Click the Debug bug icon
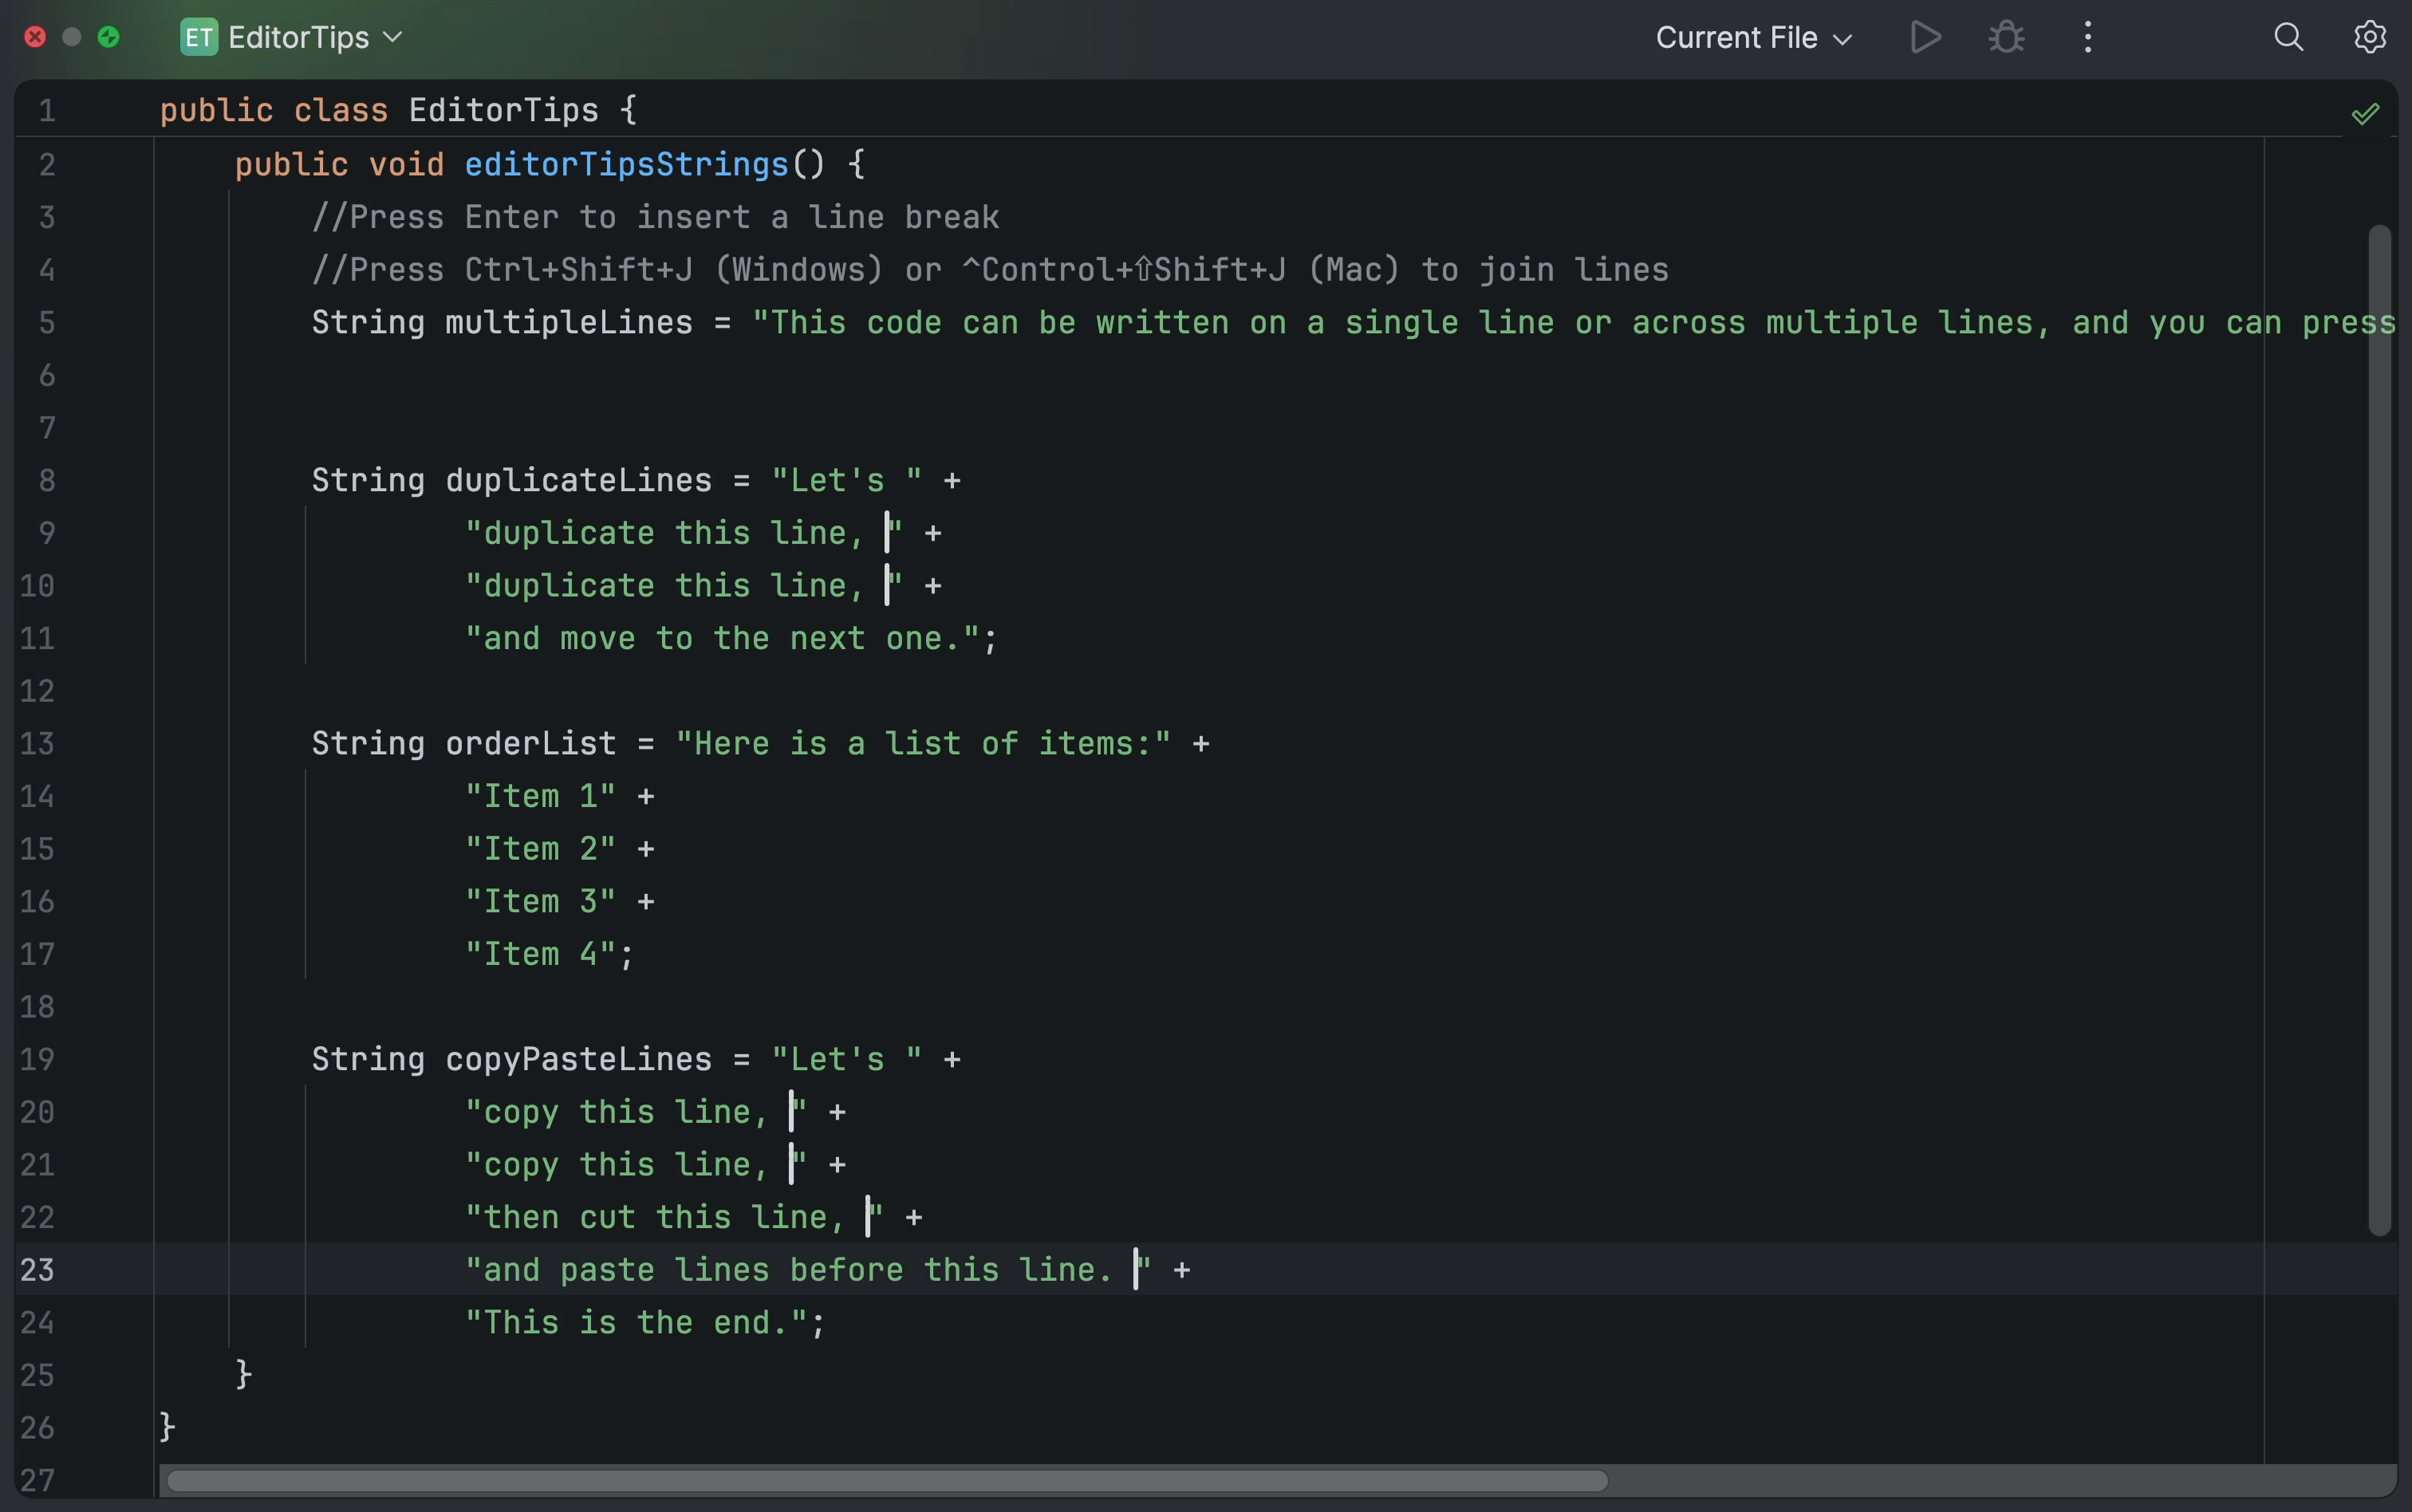 (x=2006, y=38)
